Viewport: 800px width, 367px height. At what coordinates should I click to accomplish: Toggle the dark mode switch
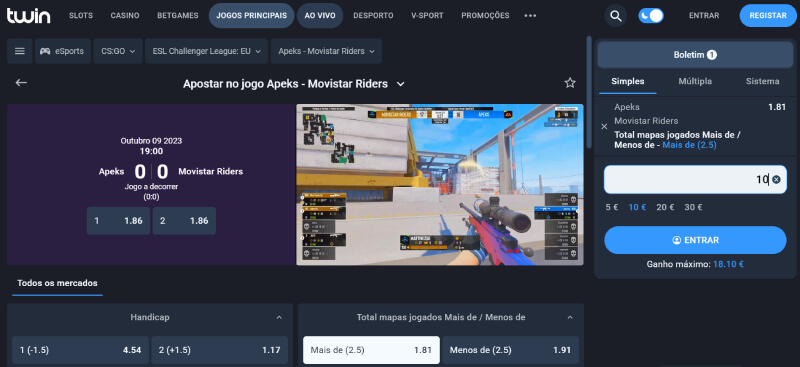tap(651, 16)
